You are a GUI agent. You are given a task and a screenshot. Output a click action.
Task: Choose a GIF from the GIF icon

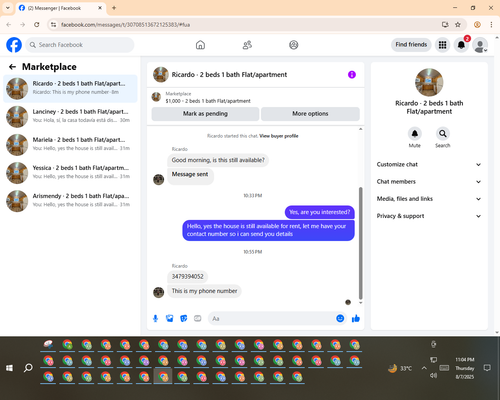pyautogui.click(x=198, y=319)
